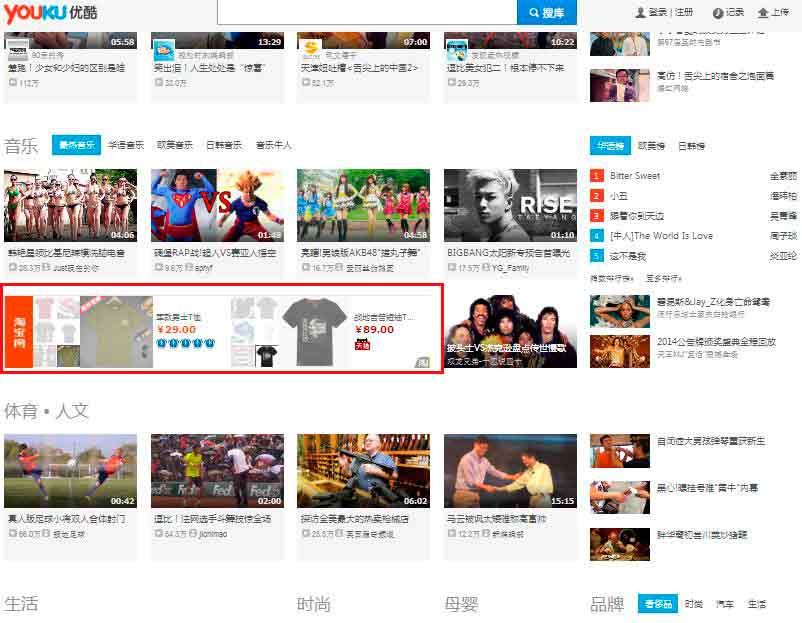Open chart entry 小丑
The image size is (802, 623).
click(618, 195)
